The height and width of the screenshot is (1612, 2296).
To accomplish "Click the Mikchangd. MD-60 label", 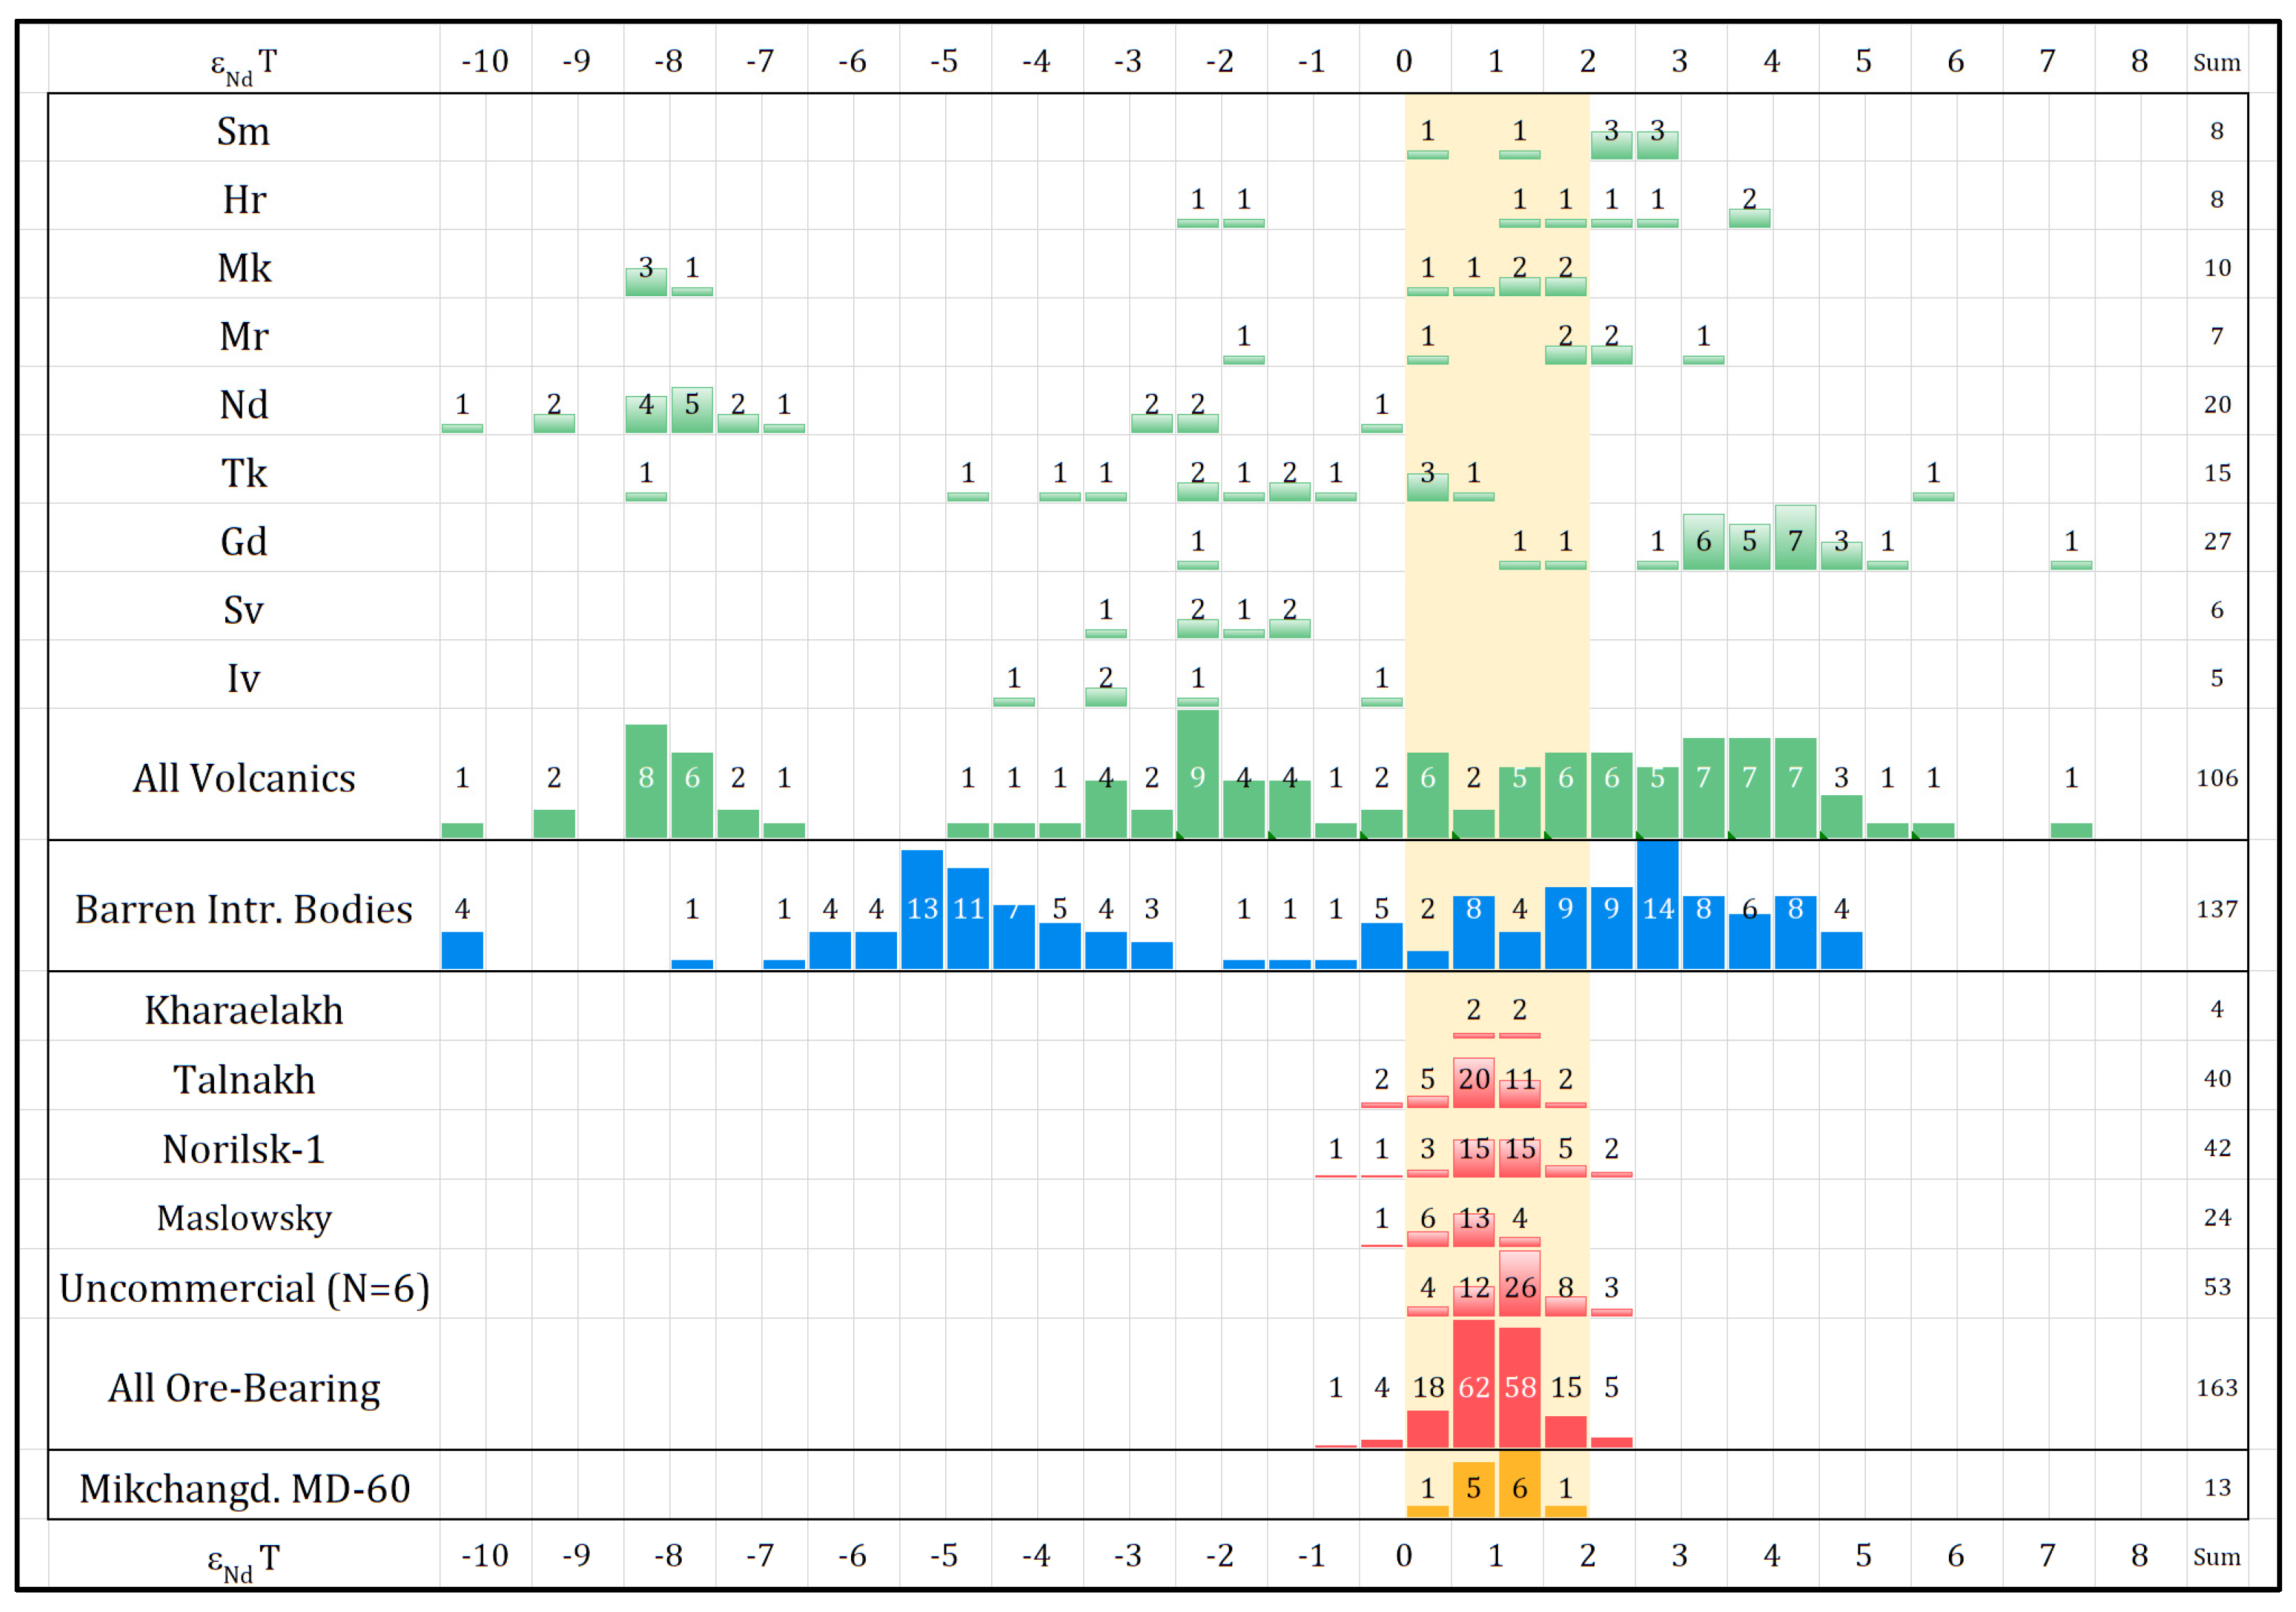I will (x=243, y=1488).
